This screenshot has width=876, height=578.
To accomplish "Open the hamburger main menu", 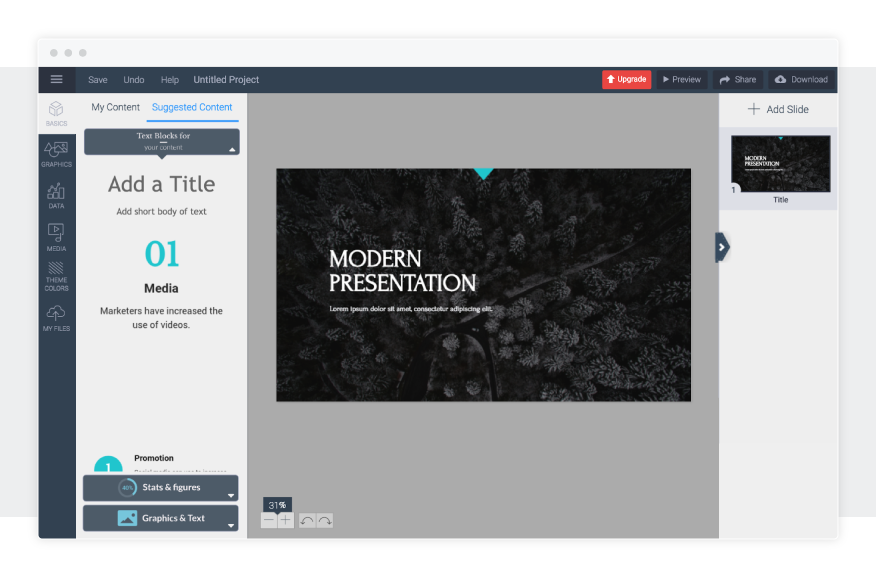I will (56, 79).
